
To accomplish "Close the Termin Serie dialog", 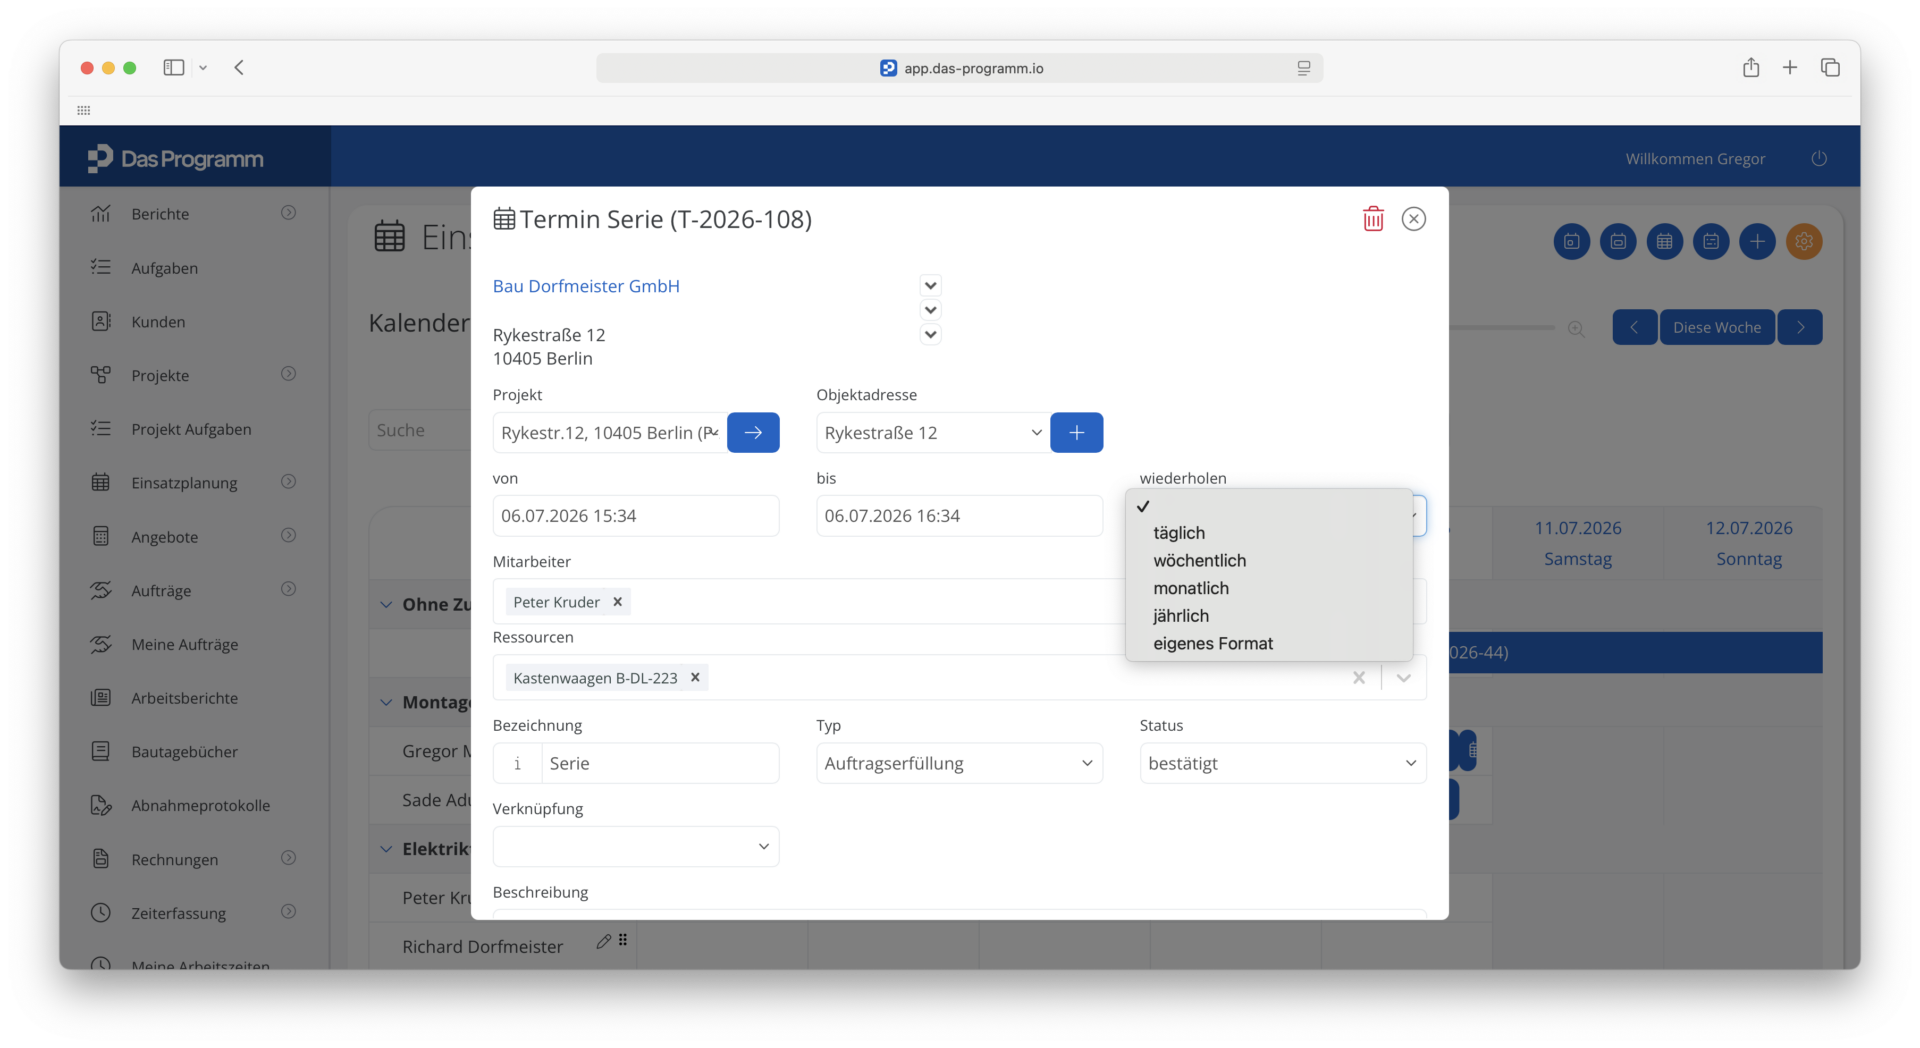I will 1414,219.
